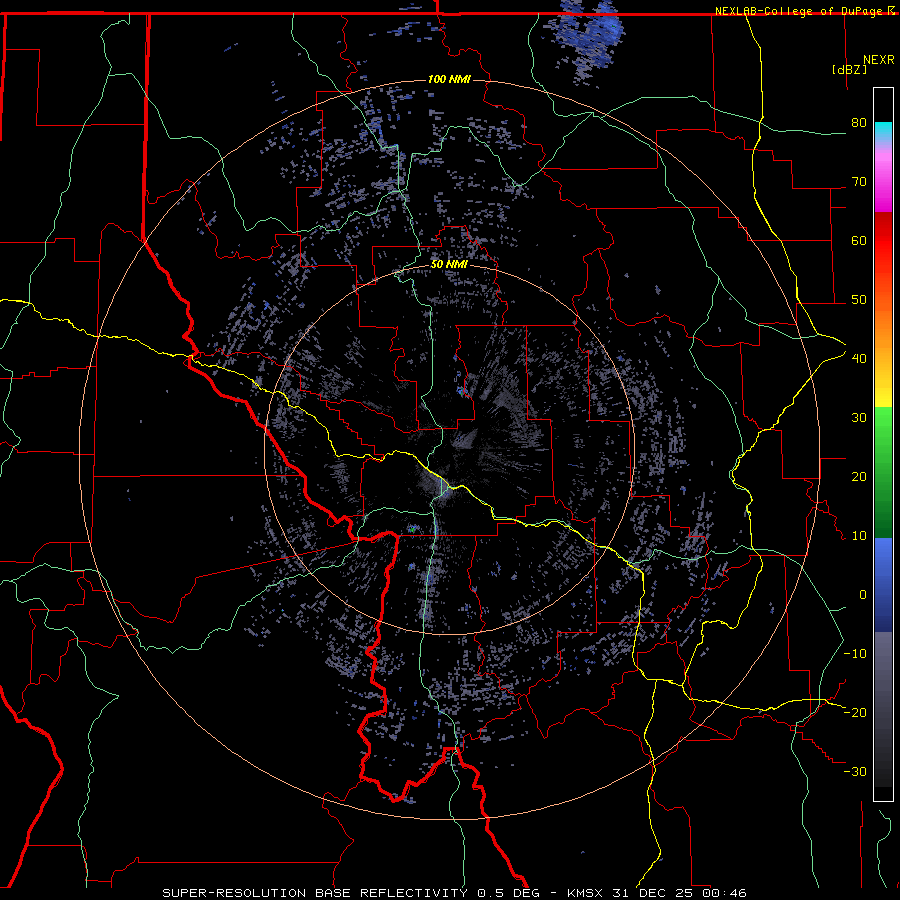The height and width of the screenshot is (900, 900).
Task: Click the green band of the color scale
Action: pyautogui.click(x=883, y=473)
